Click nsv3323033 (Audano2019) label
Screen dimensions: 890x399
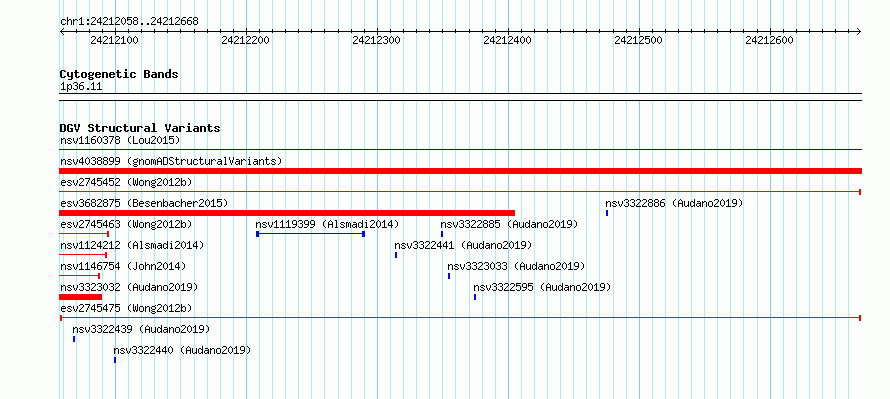pyautogui.click(x=516, y=266)
